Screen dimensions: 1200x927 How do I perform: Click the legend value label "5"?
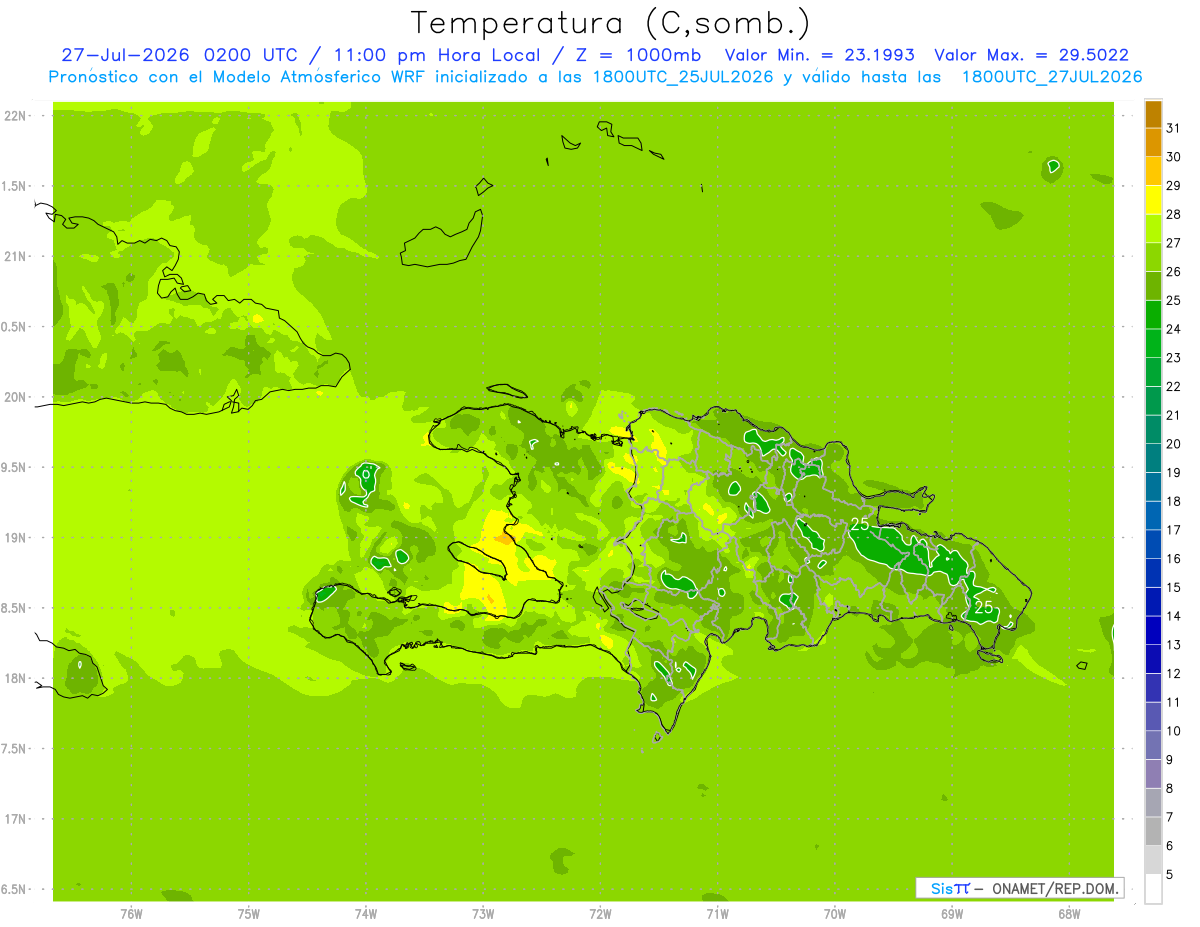(x=1170, y=875)
